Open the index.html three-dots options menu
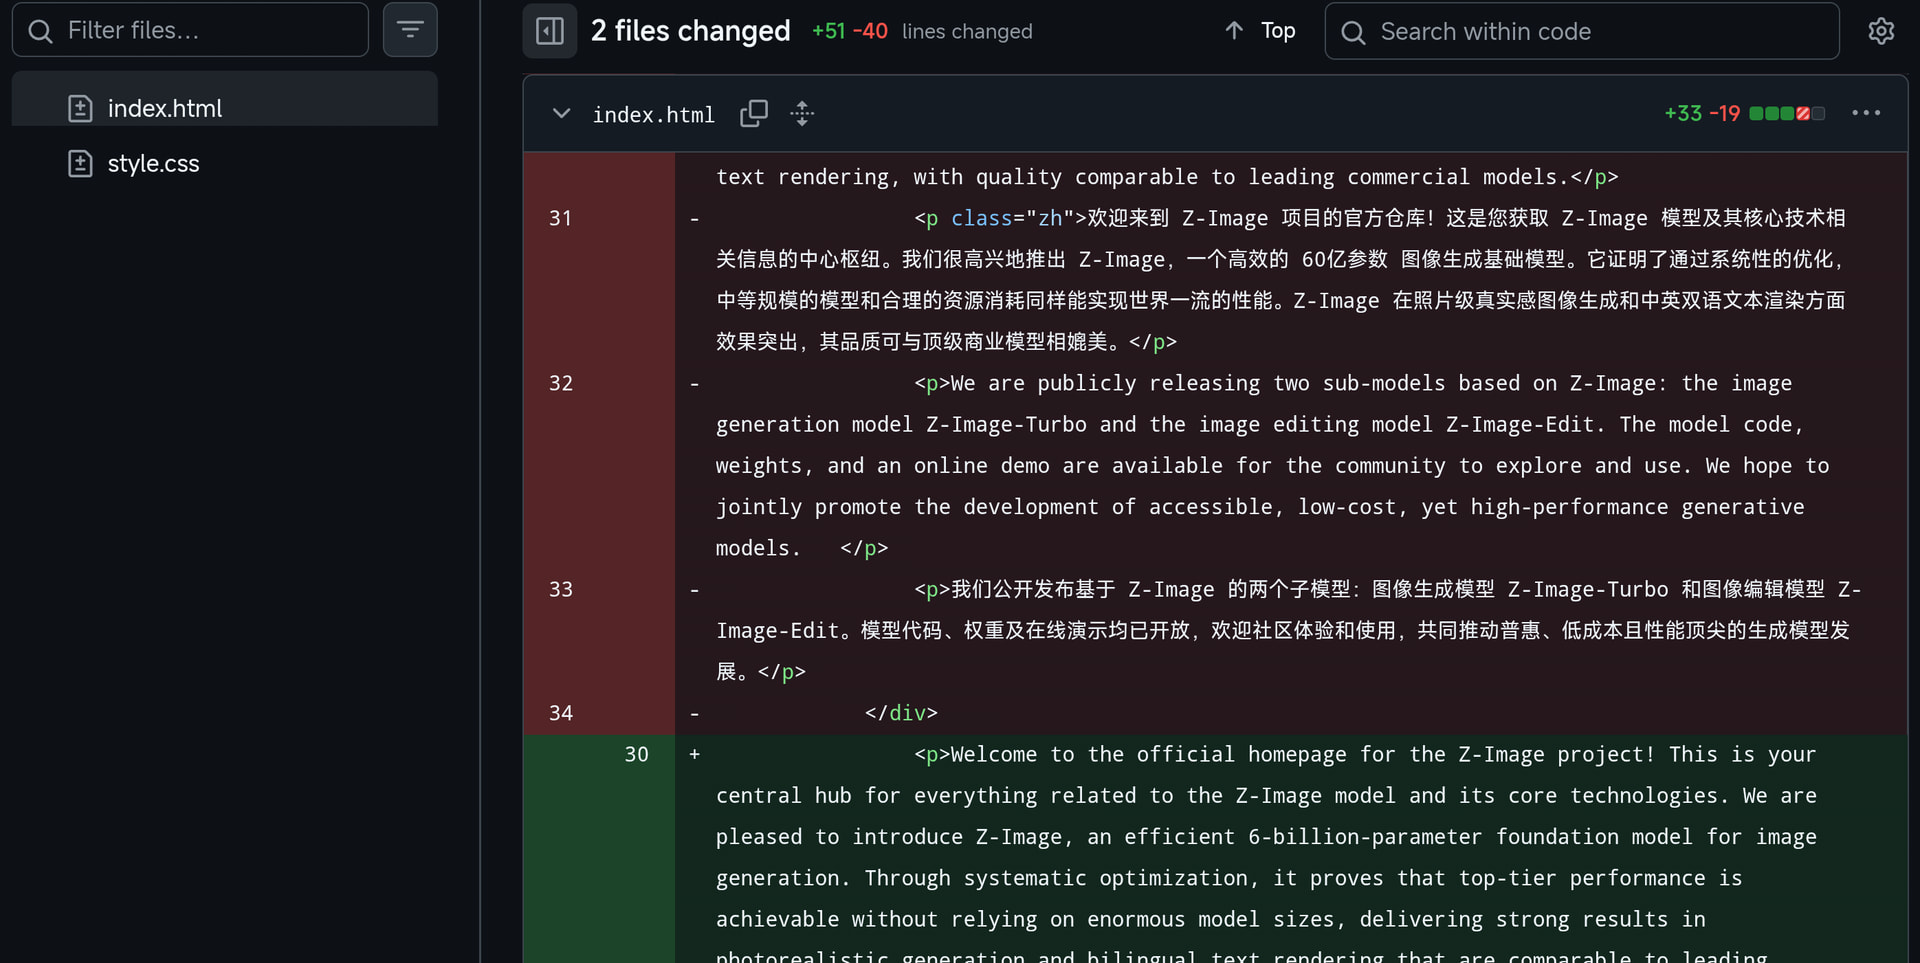The height and width of the screenshot is (963, 1920). point(1866,113)
